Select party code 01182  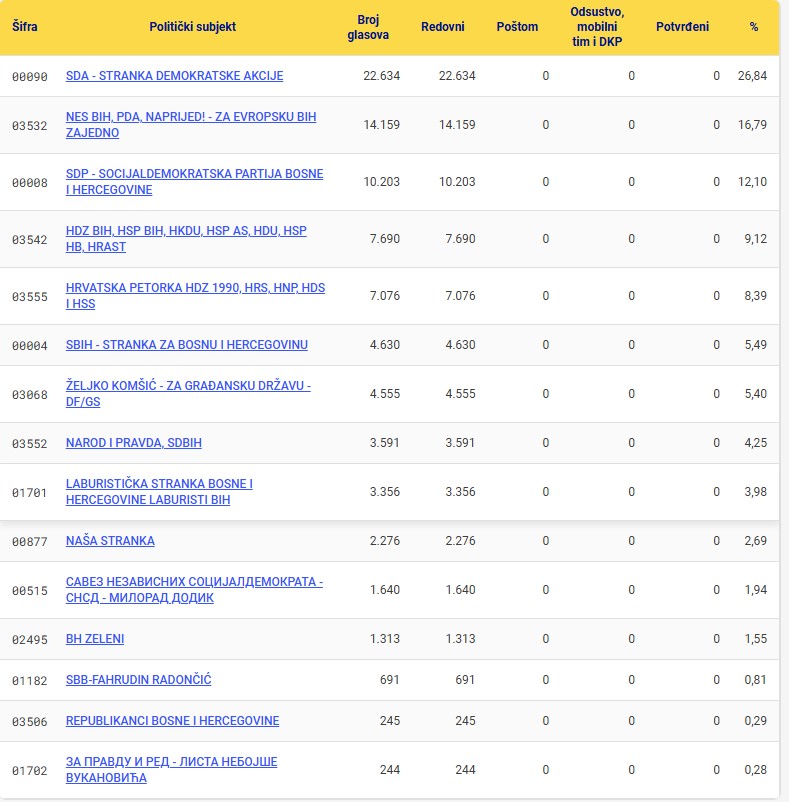click(x=30, y=681)
